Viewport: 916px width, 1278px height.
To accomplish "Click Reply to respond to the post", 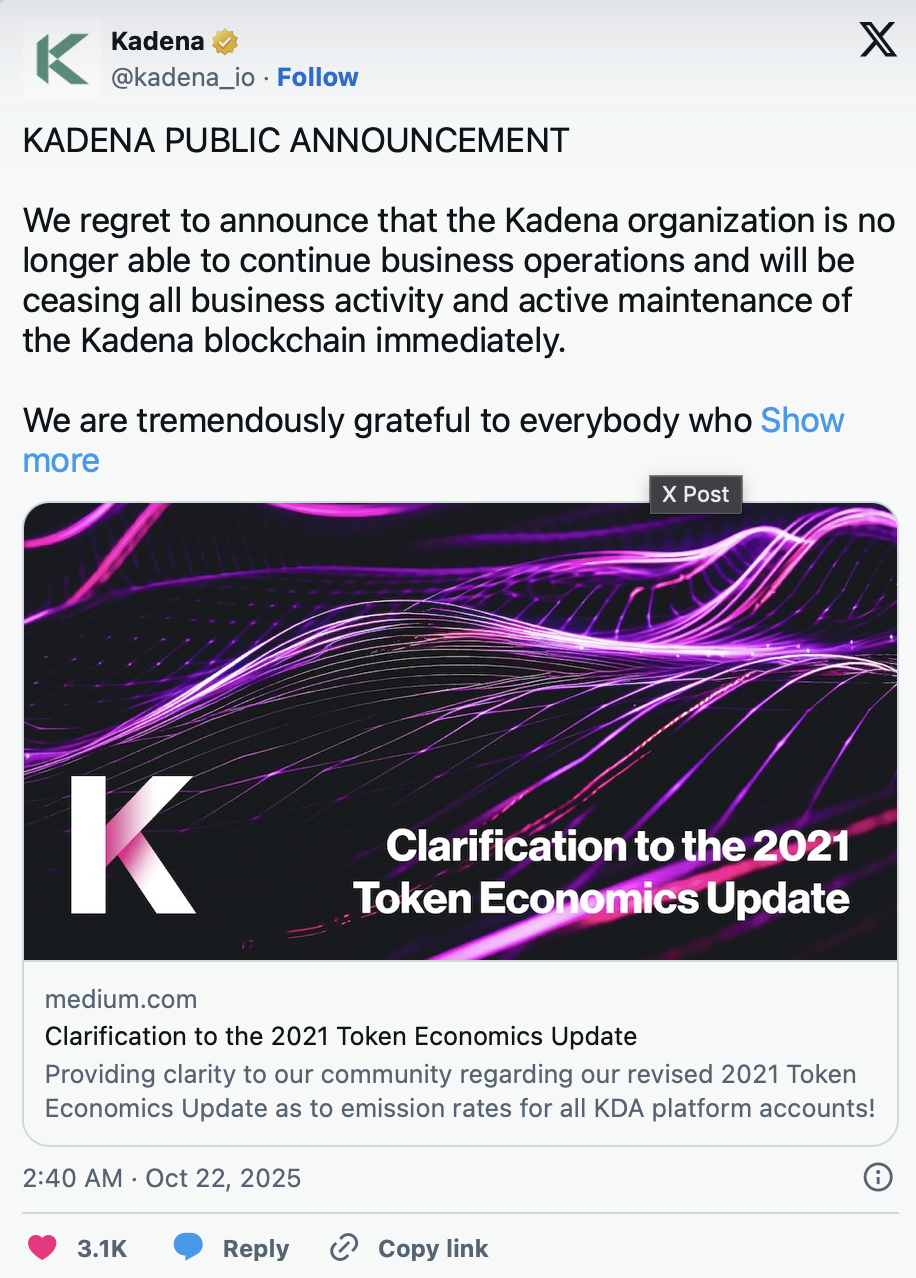I will click(x=256, y=1248).
